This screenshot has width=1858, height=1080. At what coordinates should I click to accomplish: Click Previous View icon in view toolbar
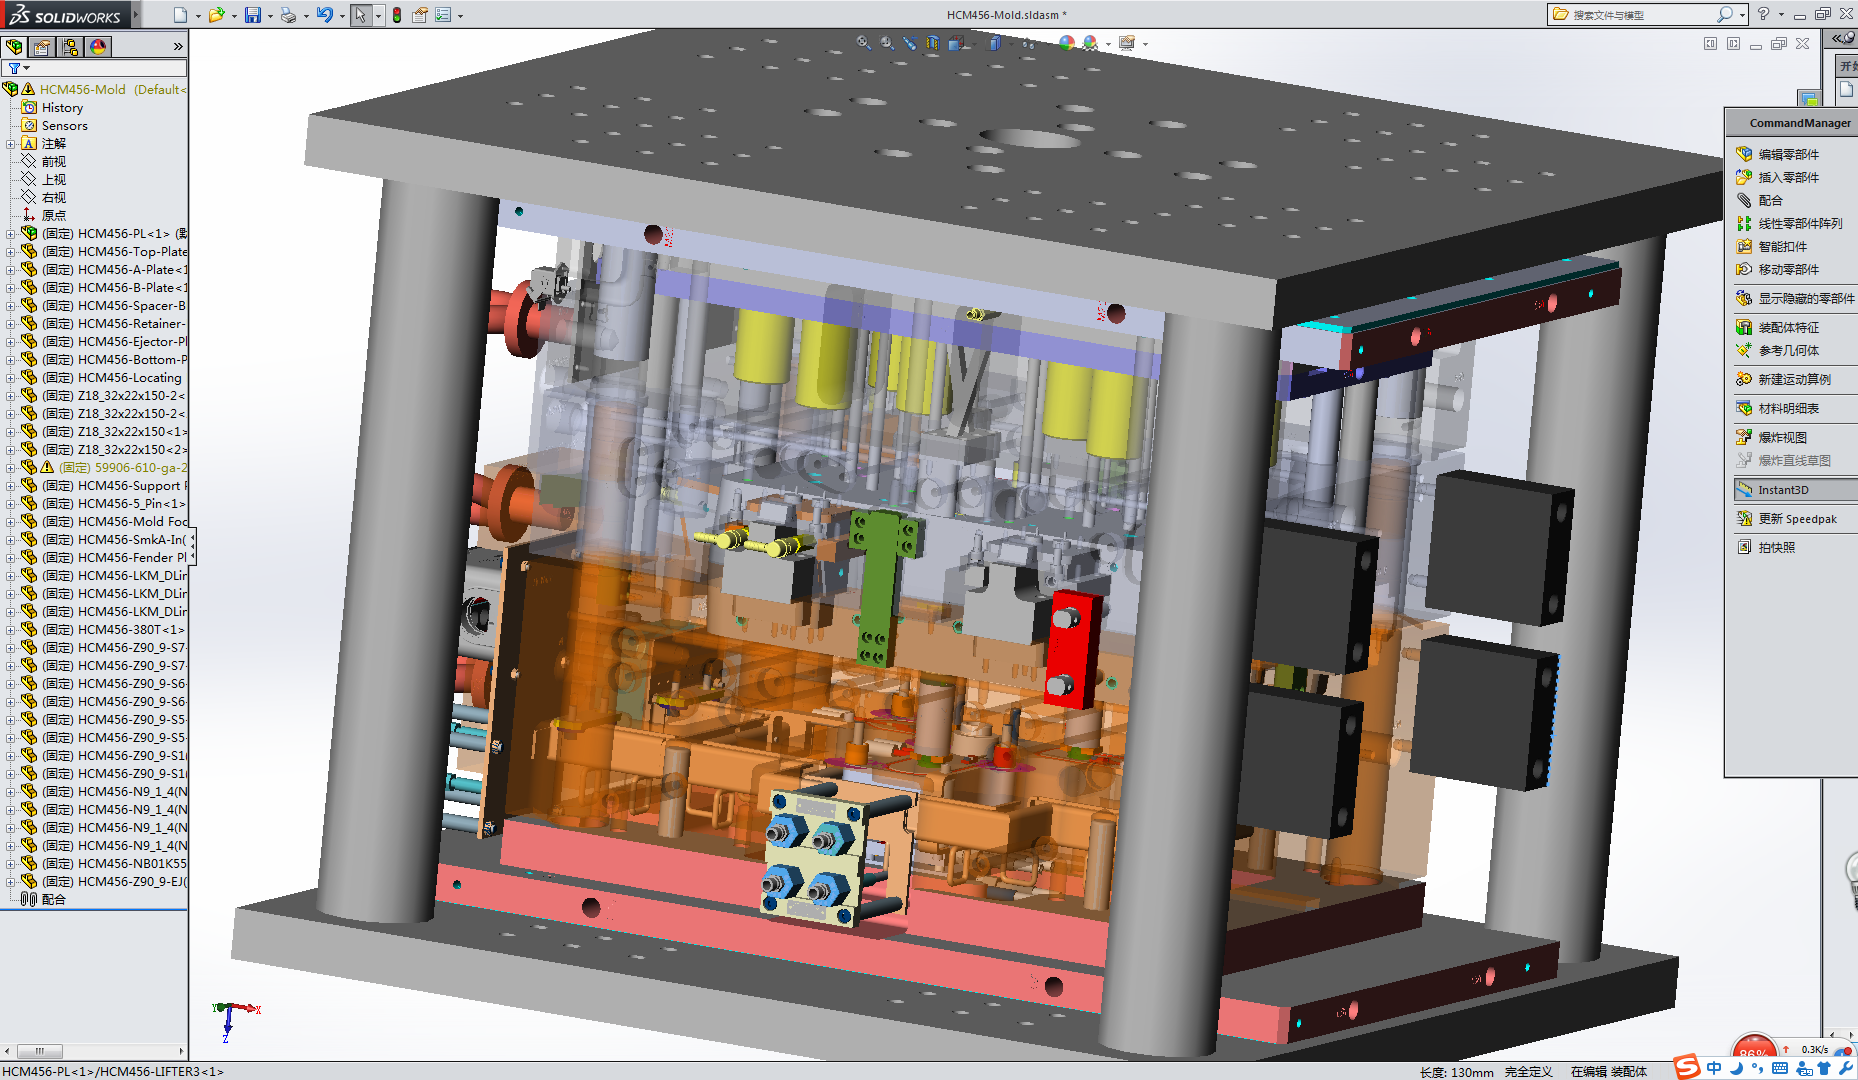pos(910,43)
